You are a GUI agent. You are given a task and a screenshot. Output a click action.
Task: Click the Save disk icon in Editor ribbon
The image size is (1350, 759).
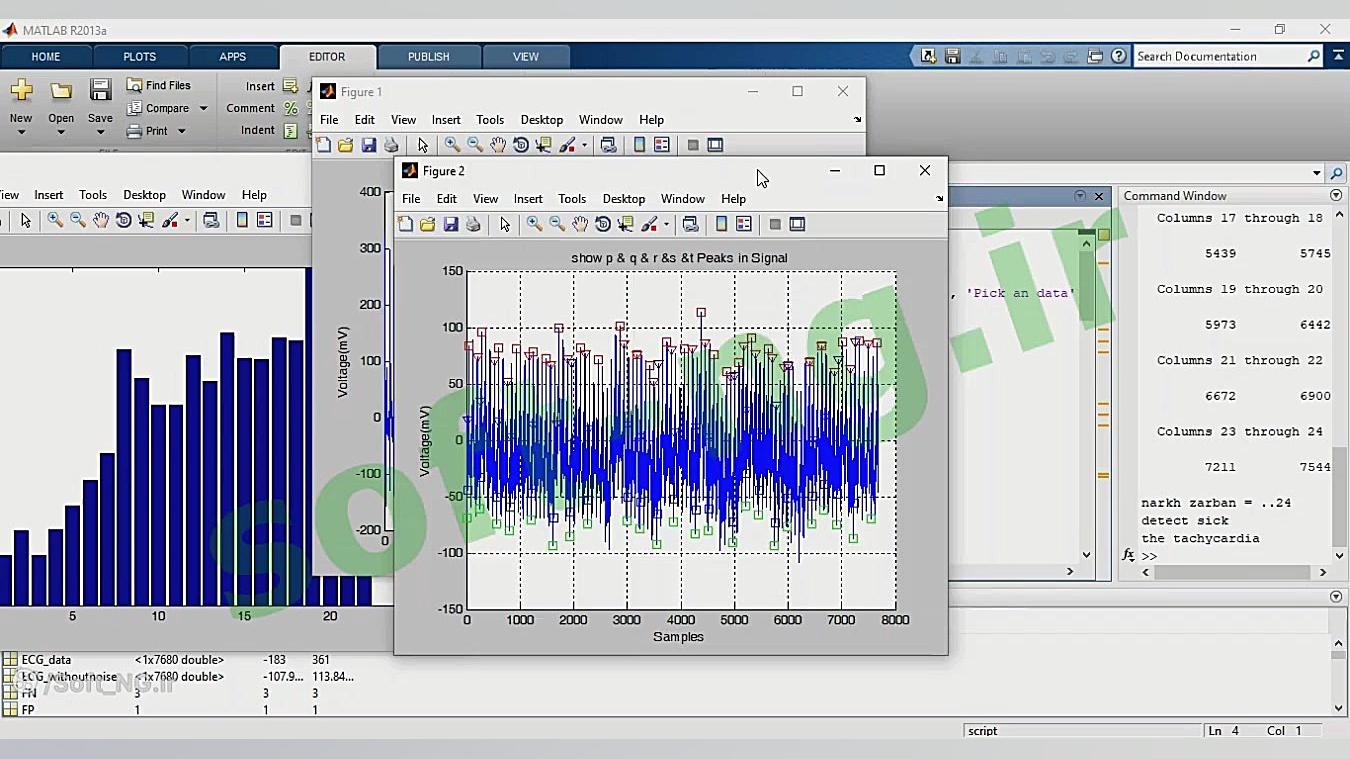point(100,91)
